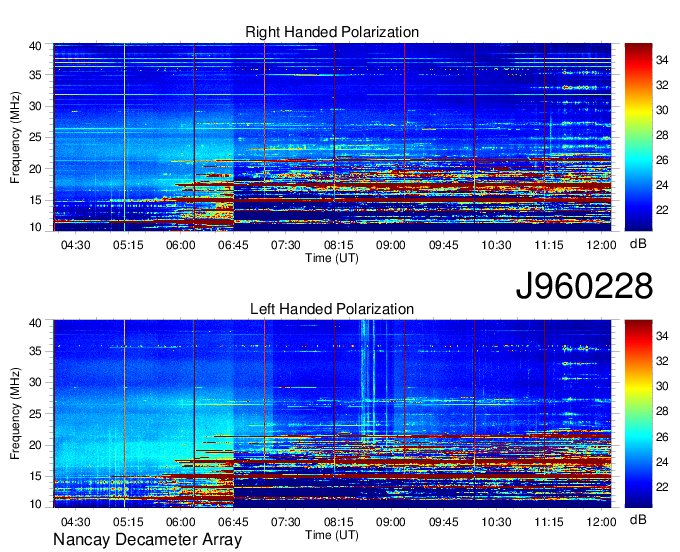Click the 40 MHz tick of Left Handed plot
Screen dimensions: 680x552
click(35, 323)
